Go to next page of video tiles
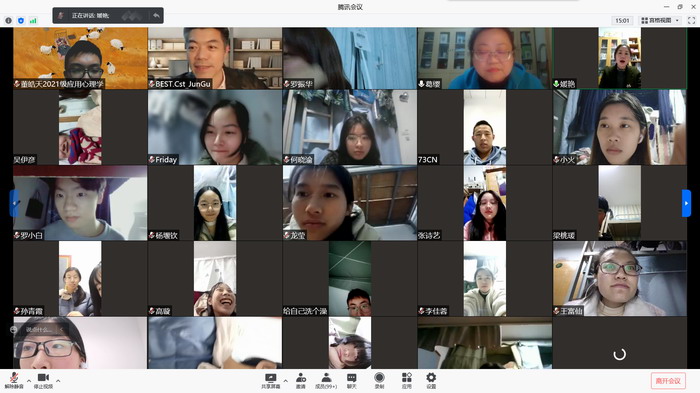 click(686, 203)
